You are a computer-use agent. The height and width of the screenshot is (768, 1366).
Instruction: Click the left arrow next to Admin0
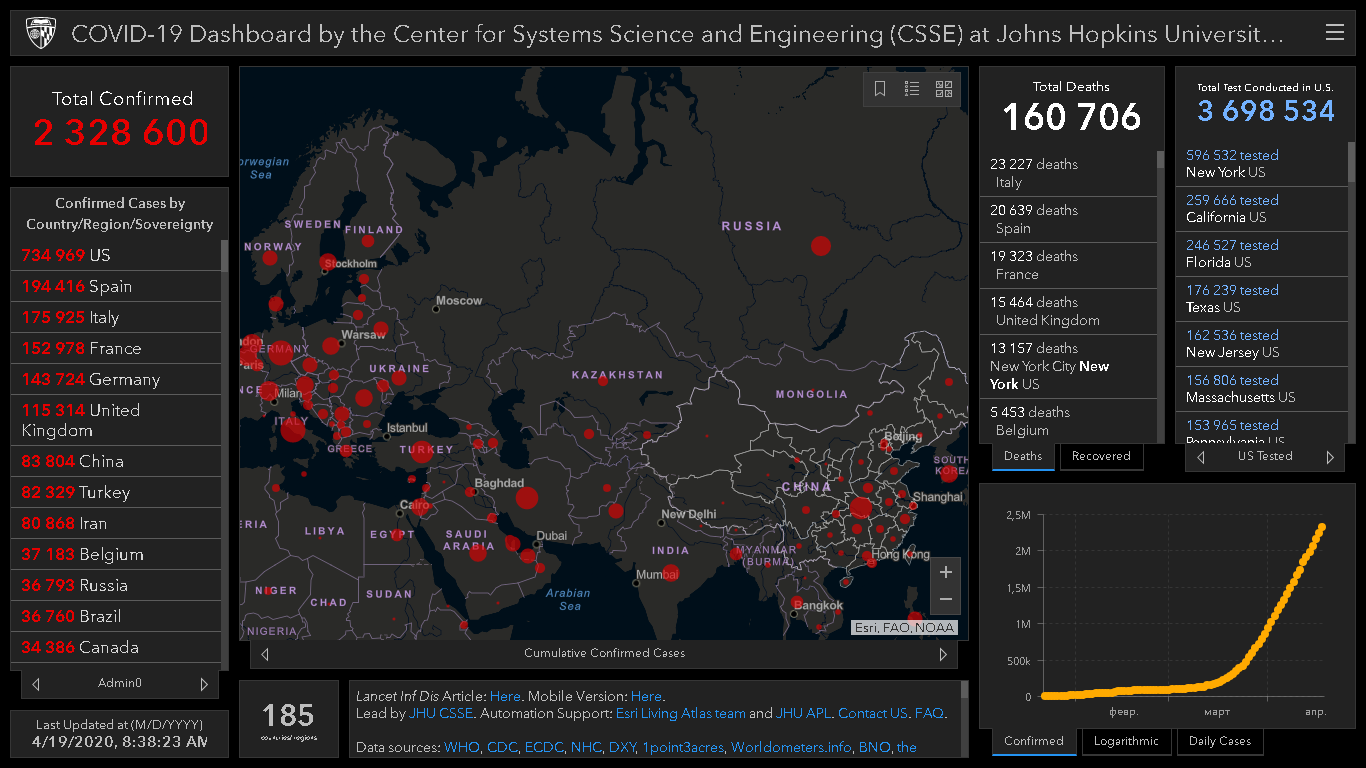coord(36,685)
